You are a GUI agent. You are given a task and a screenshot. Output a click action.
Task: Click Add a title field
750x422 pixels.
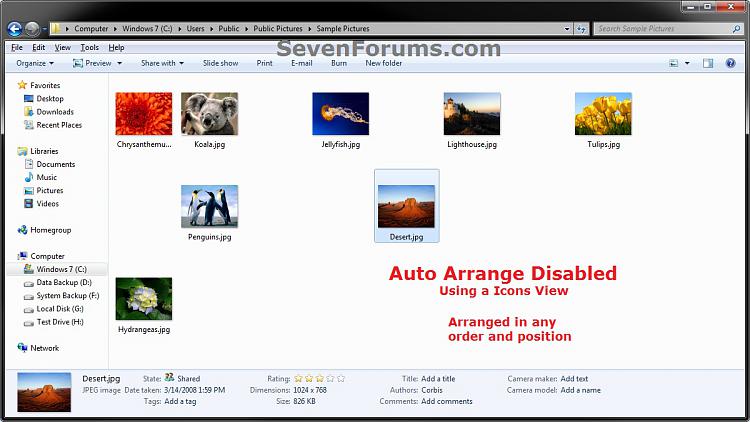tap(438, 378)
